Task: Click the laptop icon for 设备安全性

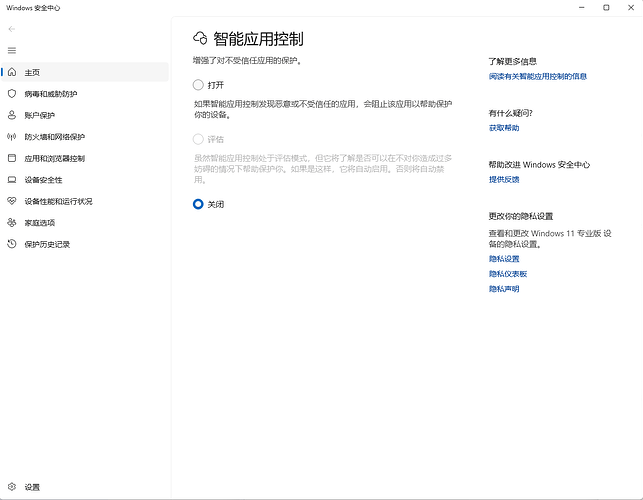Action: click(x=12, y=180)
